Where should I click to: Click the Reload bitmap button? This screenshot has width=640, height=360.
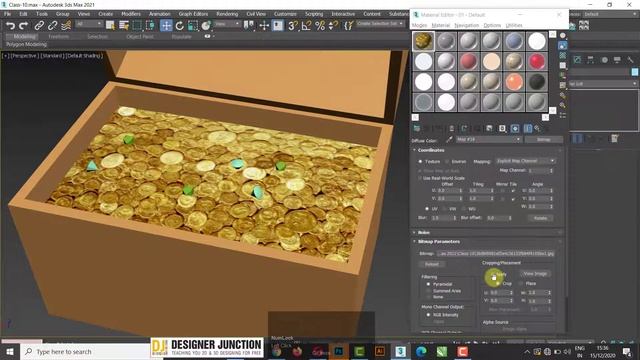pos(432,264)
